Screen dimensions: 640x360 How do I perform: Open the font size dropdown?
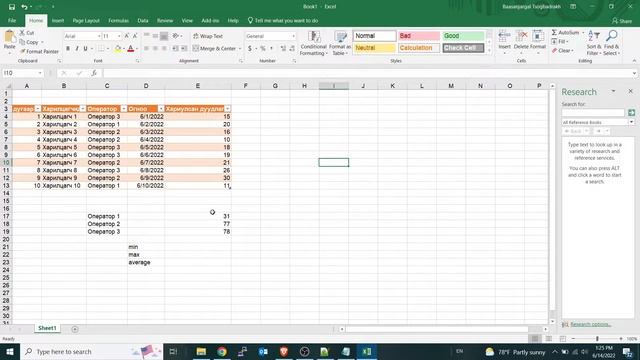coord(119,36)
